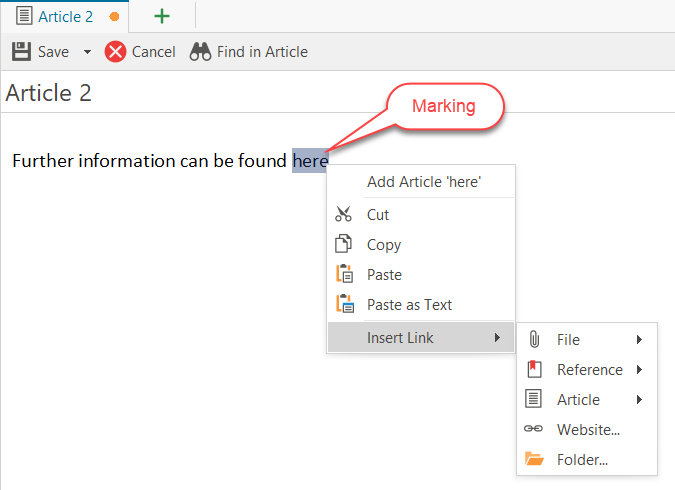Choose Website... link option
This screenshot has width=675, height=490.
tap(588, 430)
